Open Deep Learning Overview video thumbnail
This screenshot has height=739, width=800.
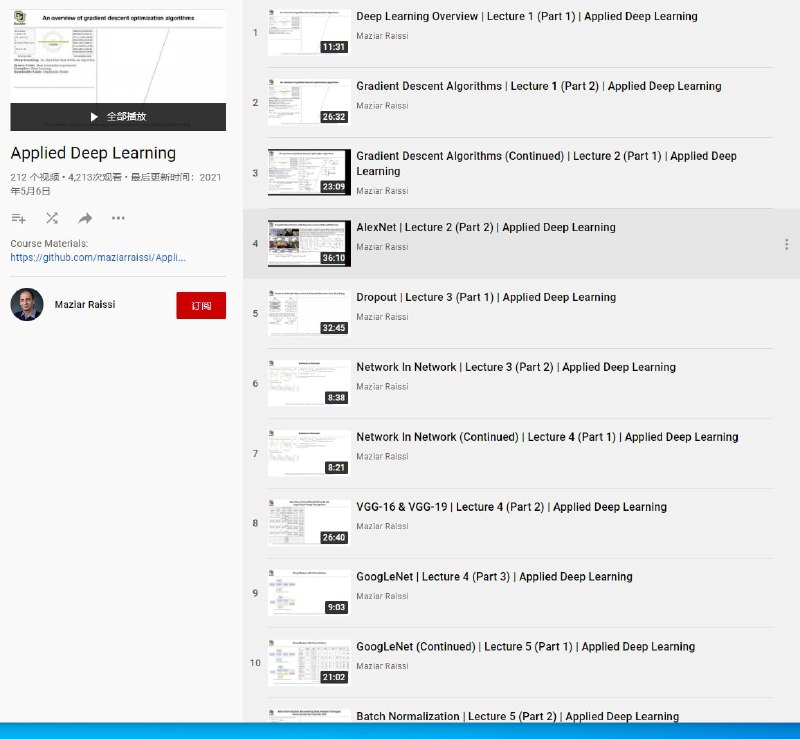tap(309, 33)
